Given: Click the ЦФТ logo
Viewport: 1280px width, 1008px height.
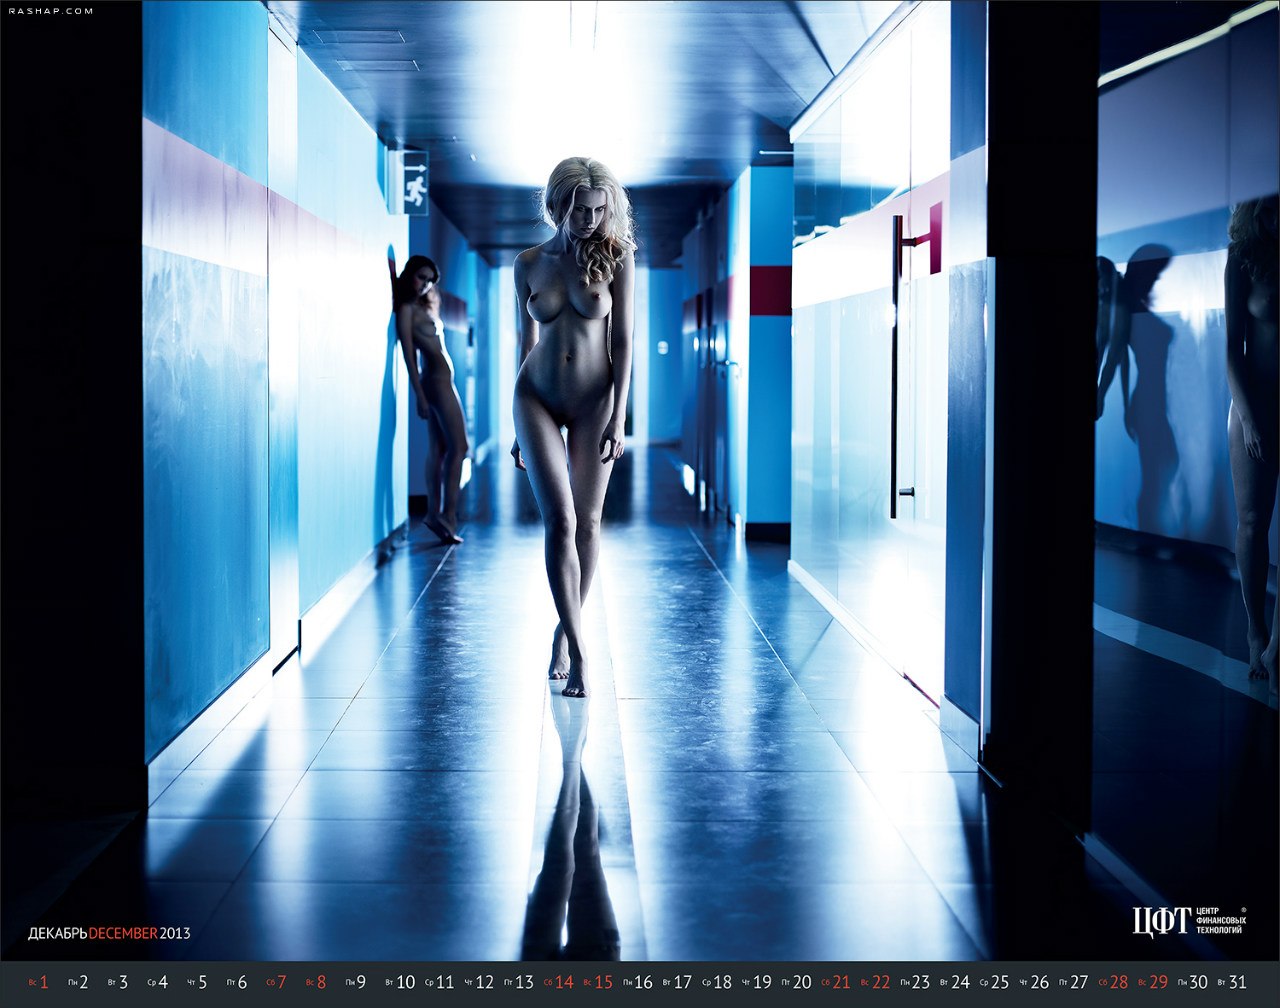Looking at the screenshot, I should click(x=1161, y=921).
